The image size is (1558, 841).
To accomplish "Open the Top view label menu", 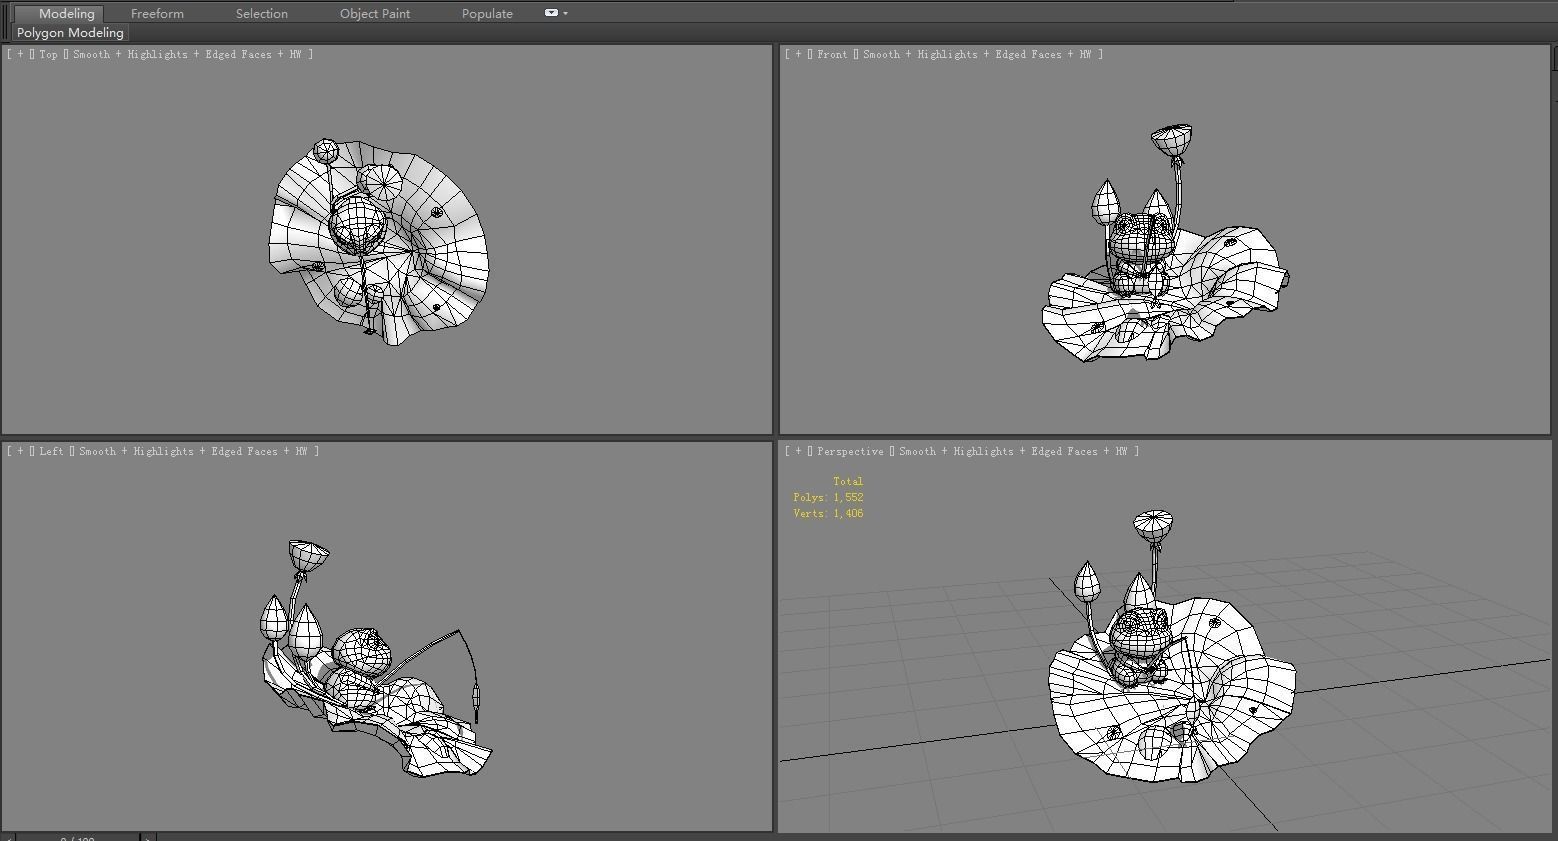I will coord(48,54).
